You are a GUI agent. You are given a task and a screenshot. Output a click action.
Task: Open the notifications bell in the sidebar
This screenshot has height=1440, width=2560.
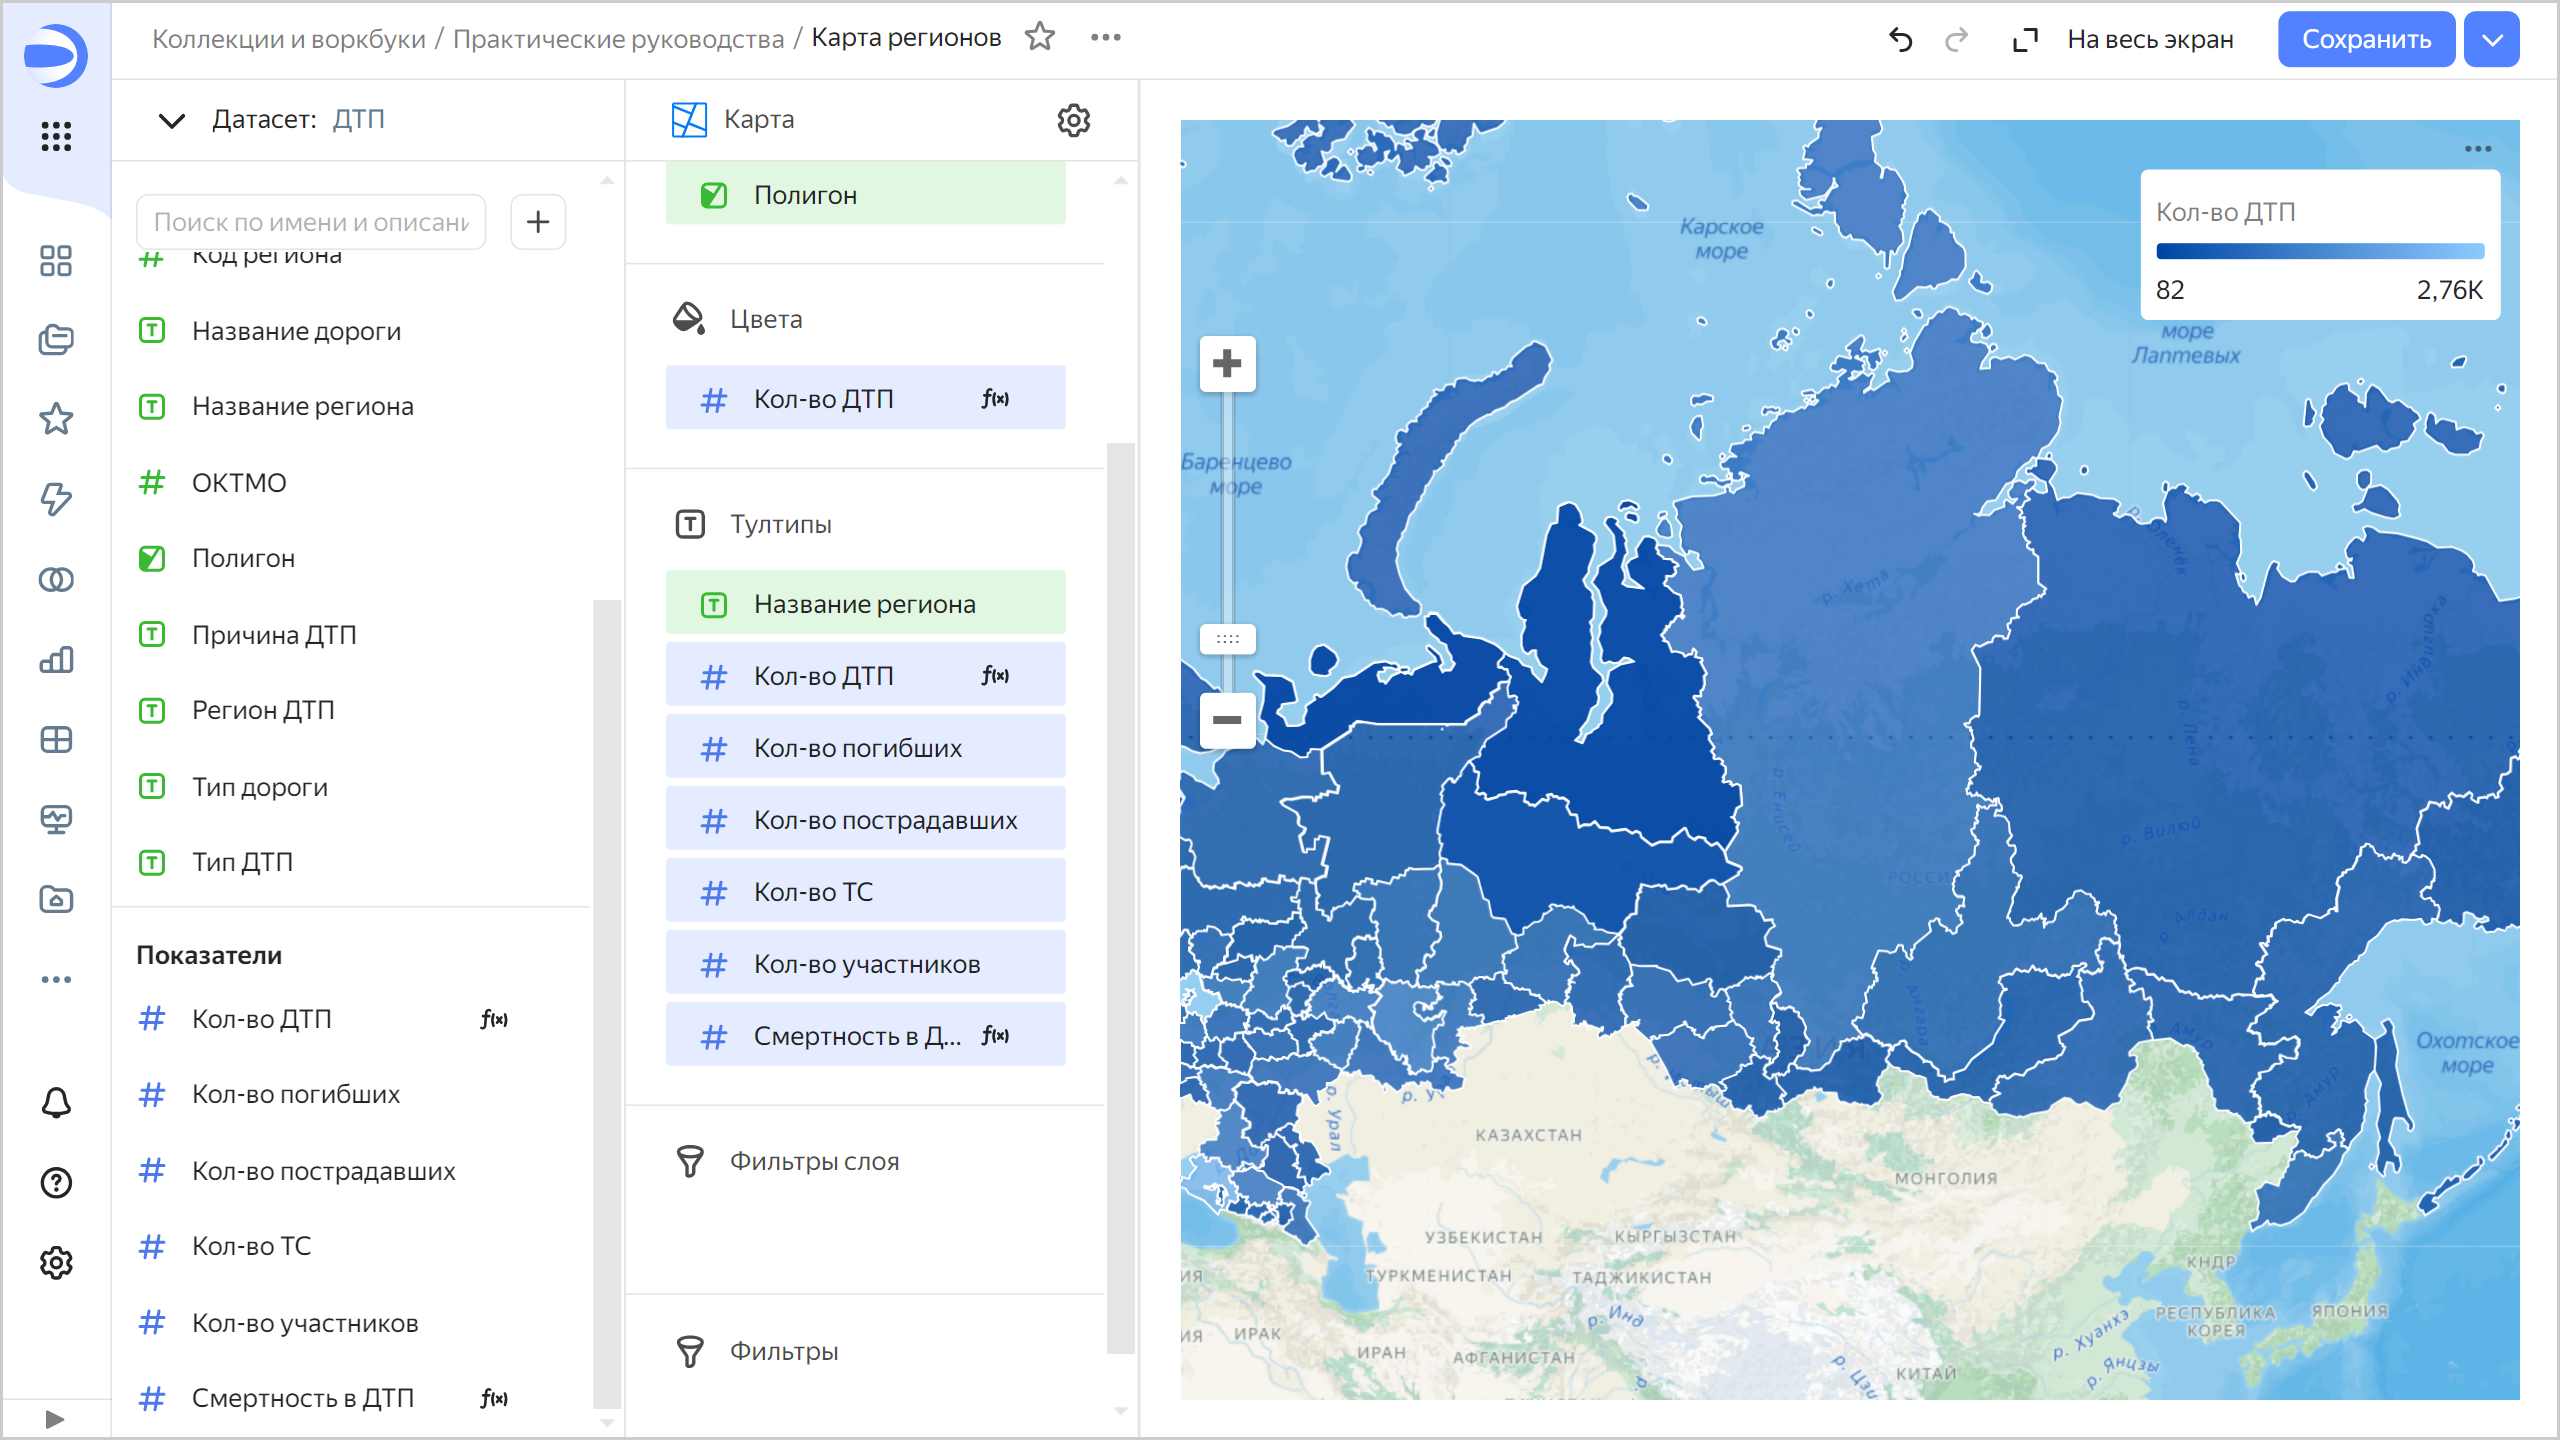click(x=56, y=1103)
